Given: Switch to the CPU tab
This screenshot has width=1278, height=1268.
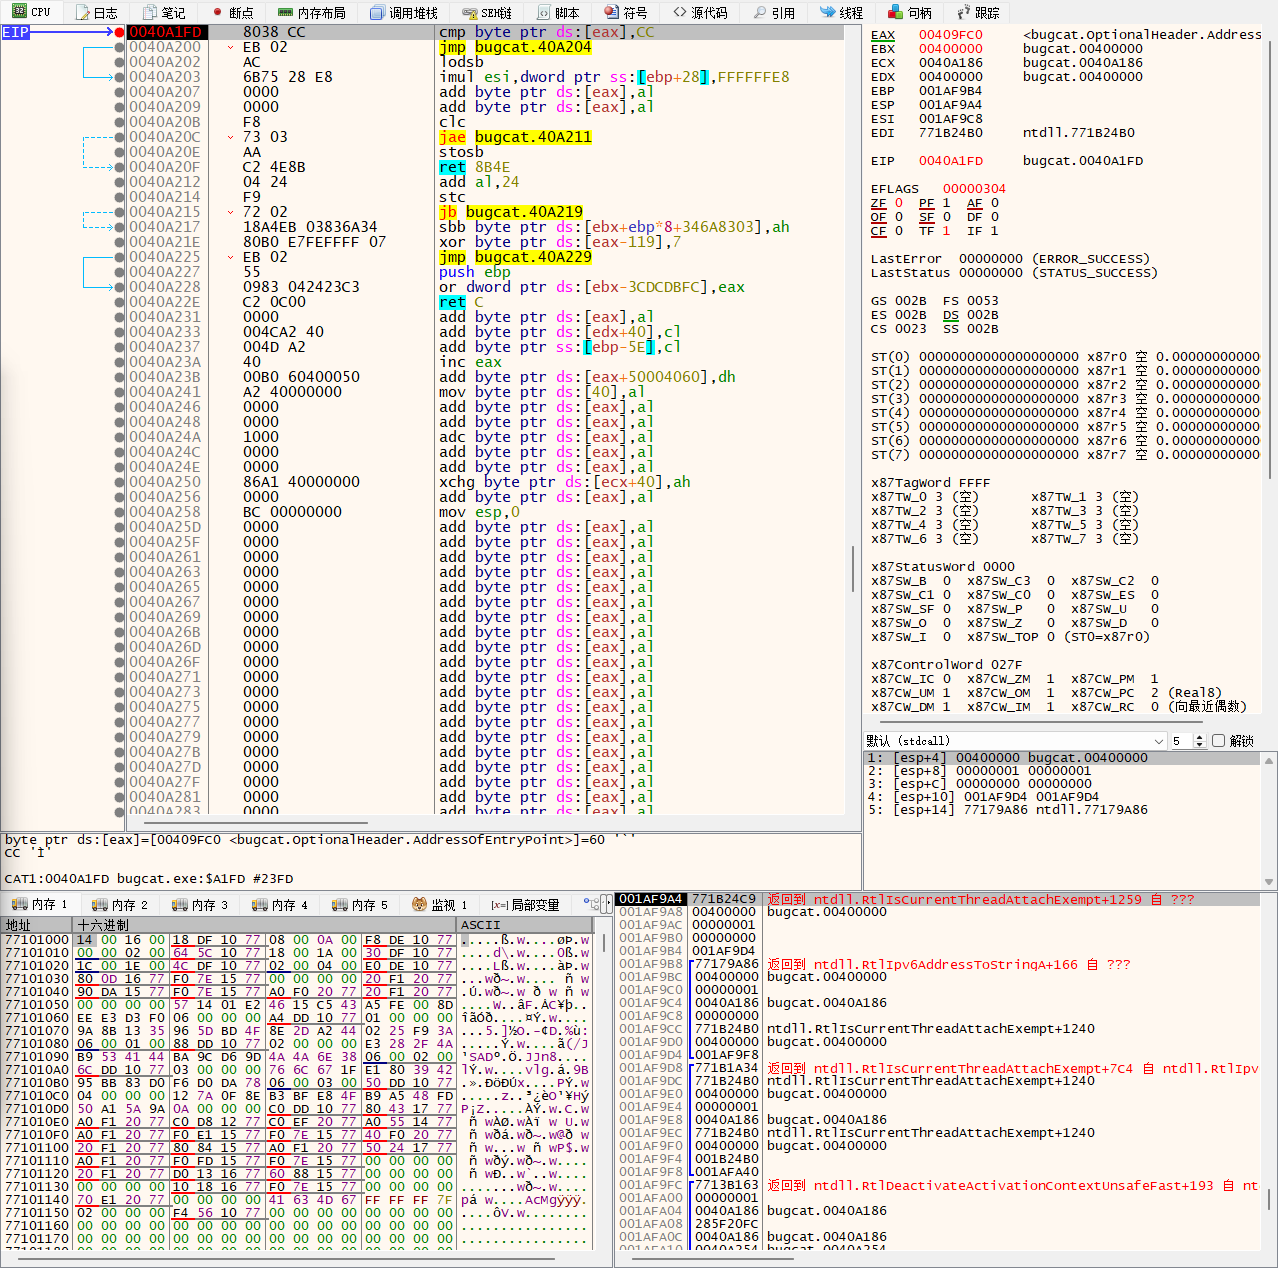Looking at the screenshot, I should [x=33, y=12].
